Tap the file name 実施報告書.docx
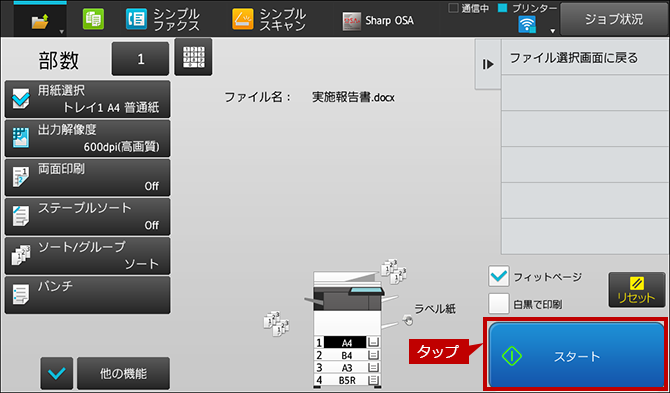670x393 pixels. click(353, 97)
